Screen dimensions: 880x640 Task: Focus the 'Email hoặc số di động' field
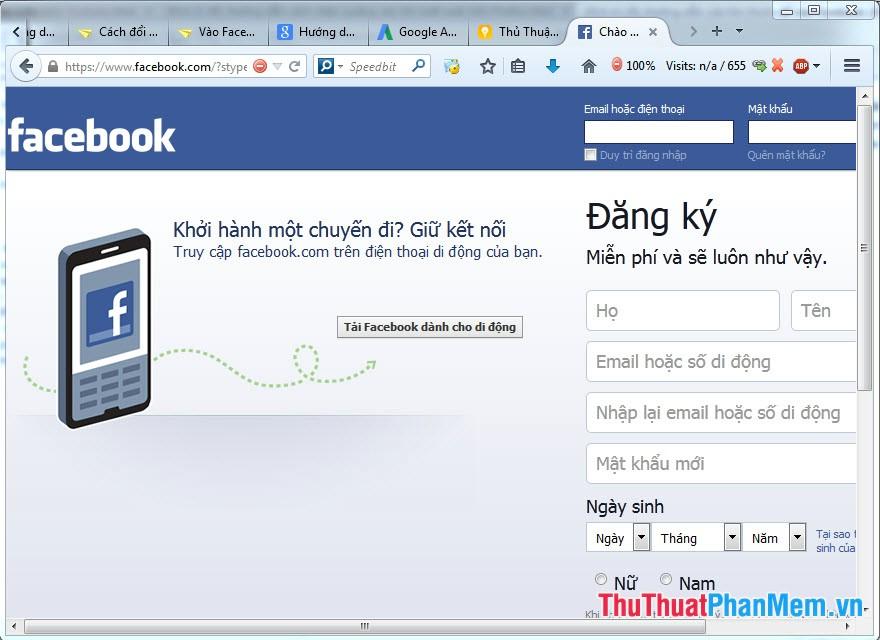pyautogui.click(x=721, y=362)
